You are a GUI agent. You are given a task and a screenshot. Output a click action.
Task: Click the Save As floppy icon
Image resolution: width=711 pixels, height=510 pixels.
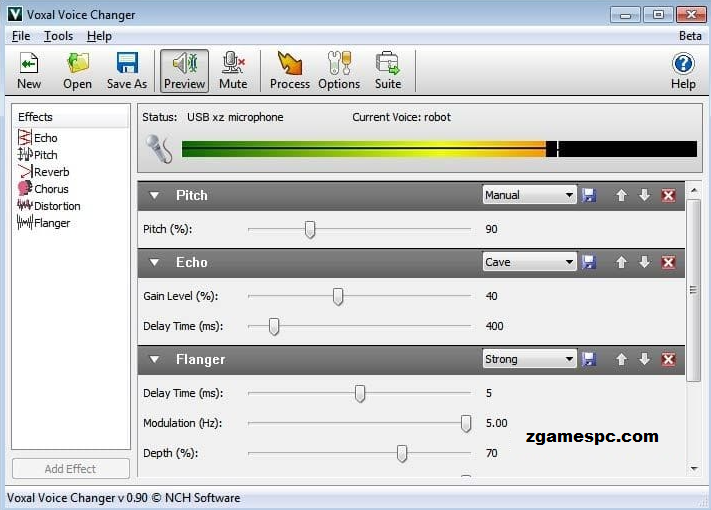(127, 70)
